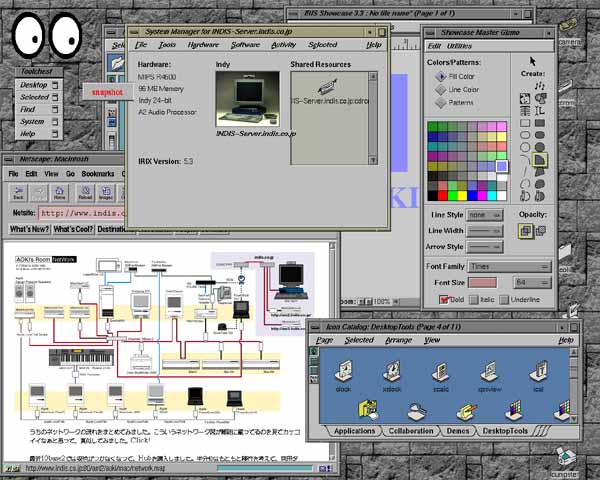Open the xcalc icon in Icon Catalog
The height and width of the screenshot is (480, 600).
[440, 371]
